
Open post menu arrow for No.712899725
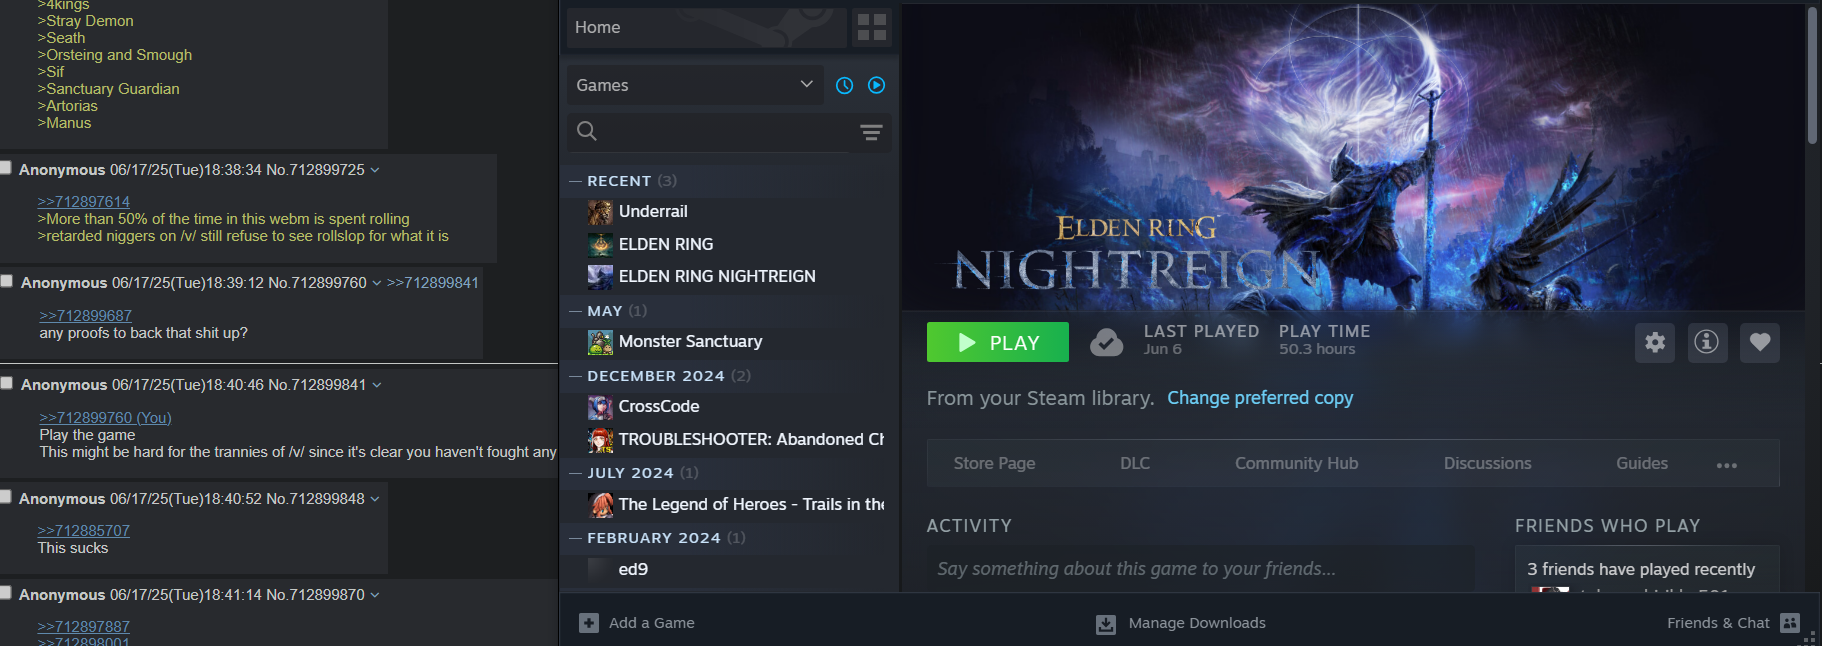(x=375, y=170)
